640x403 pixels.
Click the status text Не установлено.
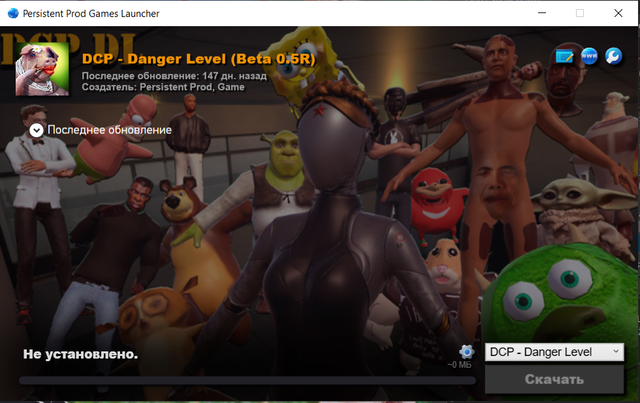(x=80, y=354)
